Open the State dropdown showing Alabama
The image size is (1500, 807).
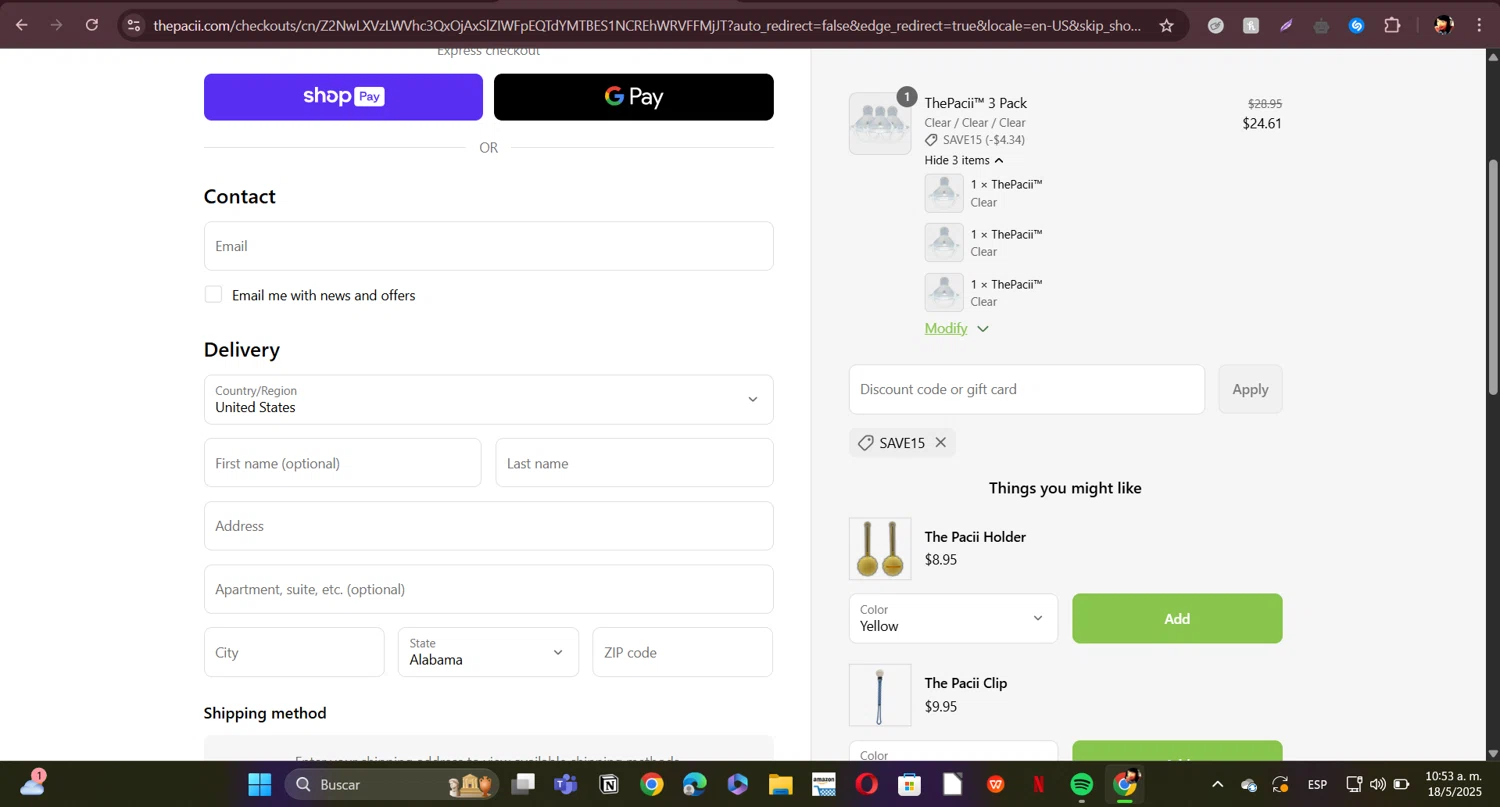click(488, 652)
